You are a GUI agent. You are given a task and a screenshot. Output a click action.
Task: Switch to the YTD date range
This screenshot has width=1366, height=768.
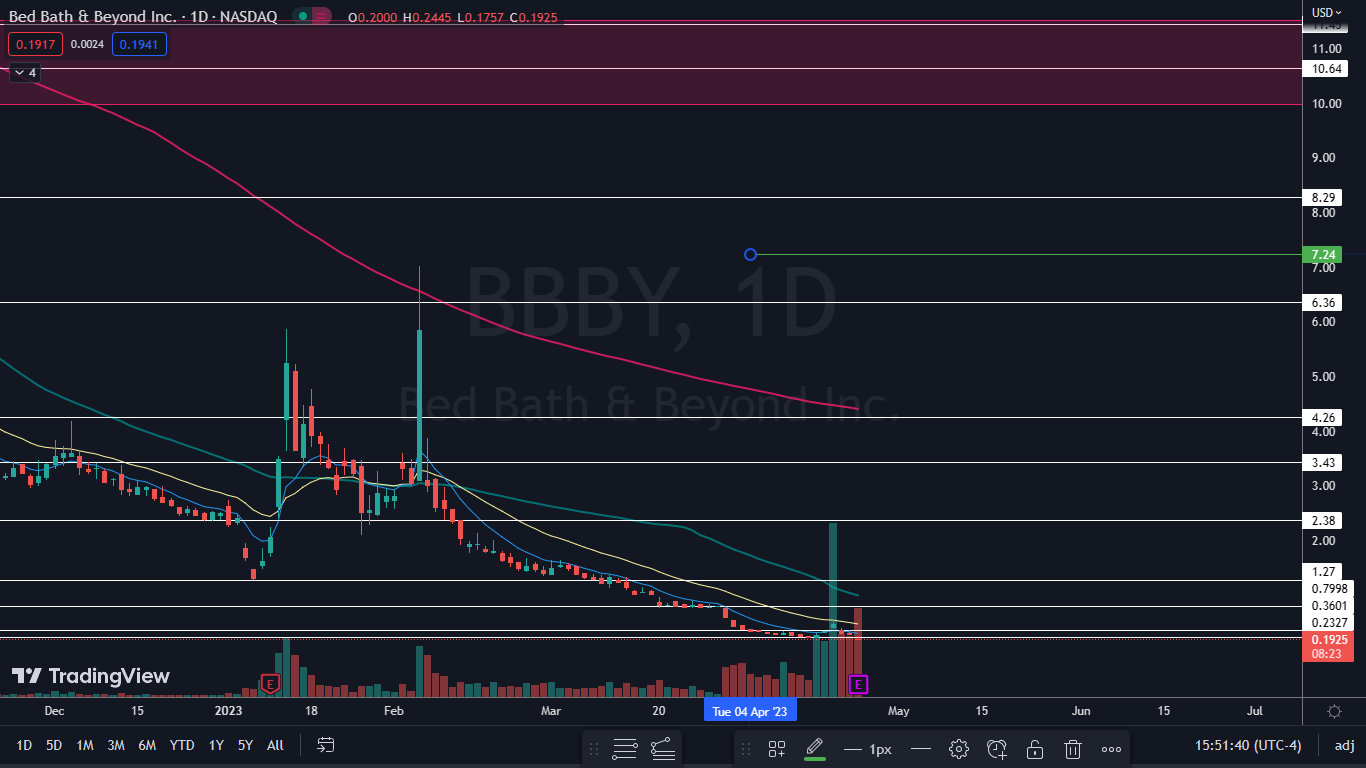(x=182, y=745)
